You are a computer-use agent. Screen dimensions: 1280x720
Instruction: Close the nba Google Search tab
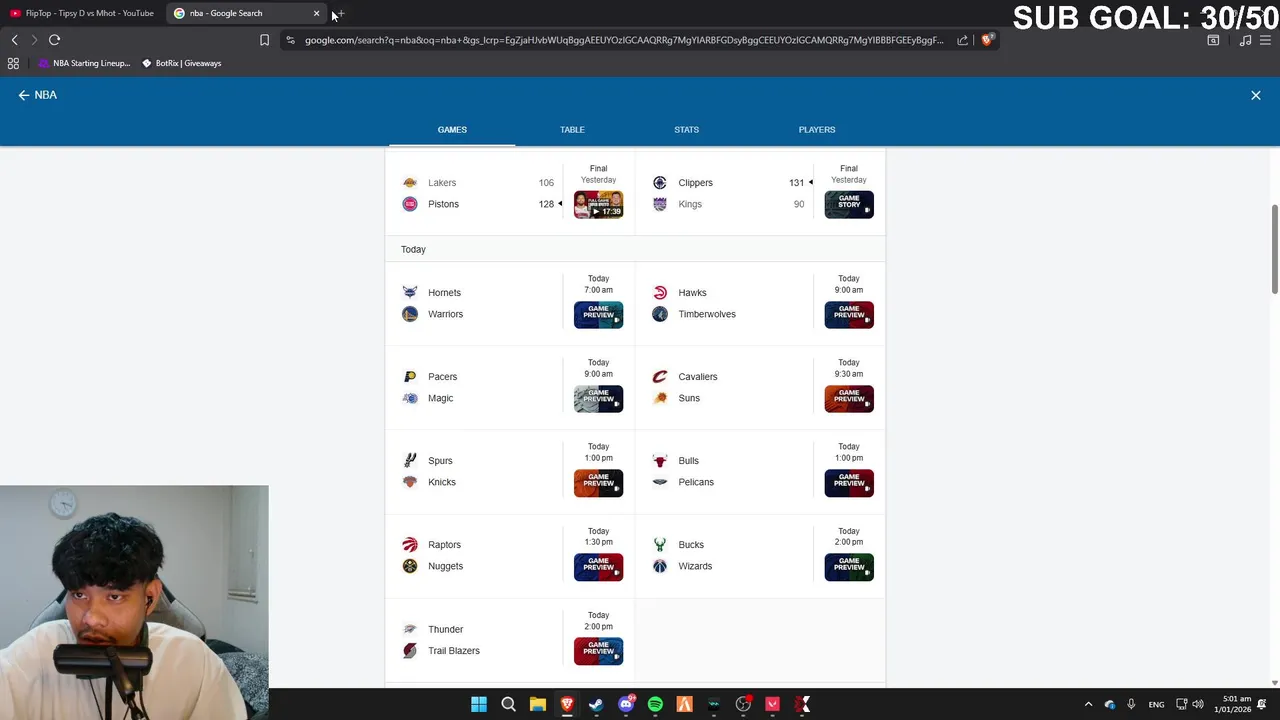(x=316, y=13)
